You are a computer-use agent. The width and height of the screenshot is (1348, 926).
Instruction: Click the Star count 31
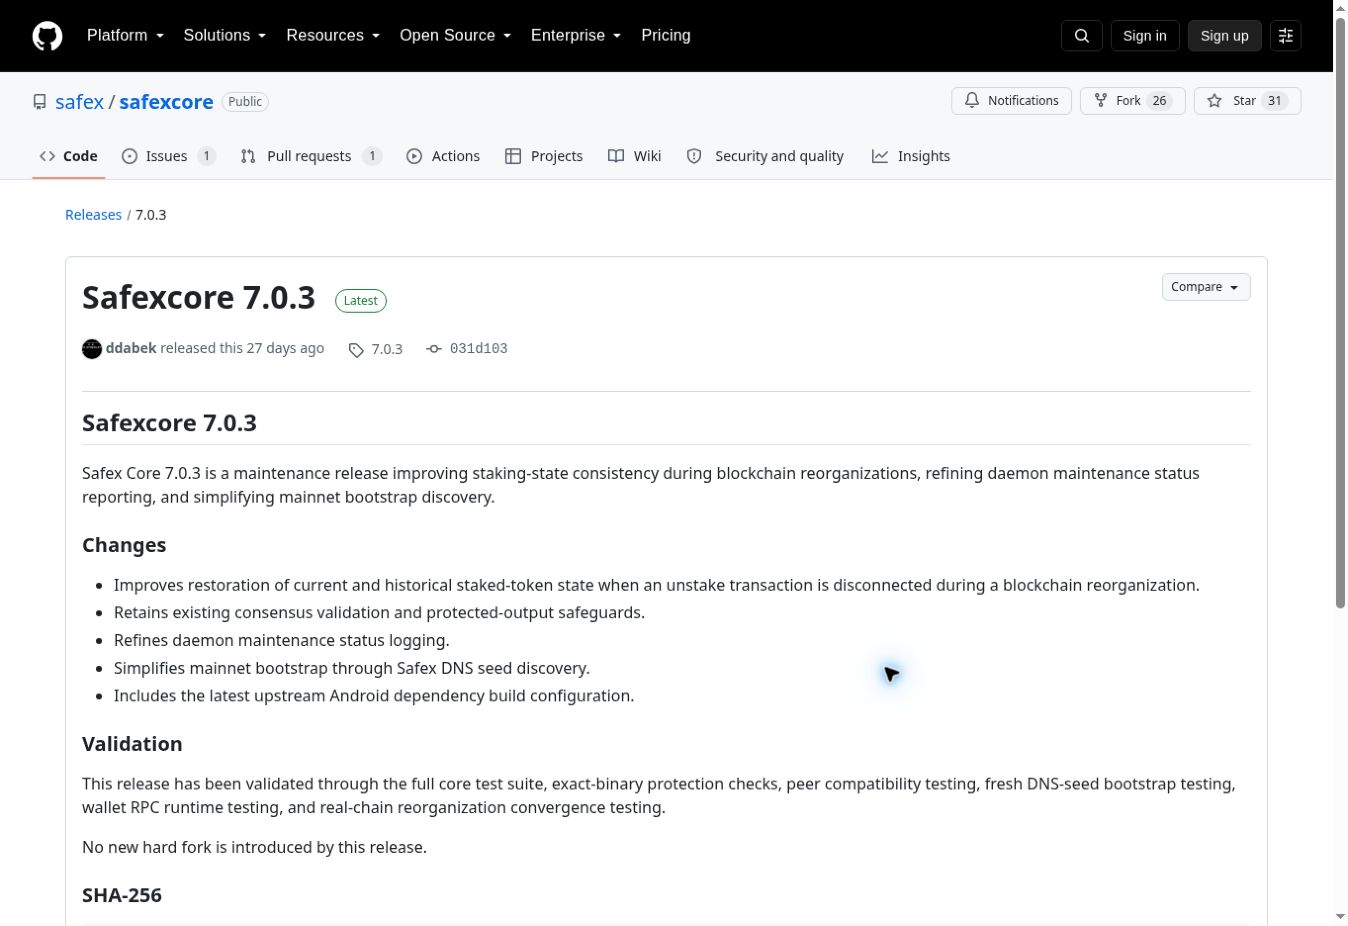click(1274, 101)
